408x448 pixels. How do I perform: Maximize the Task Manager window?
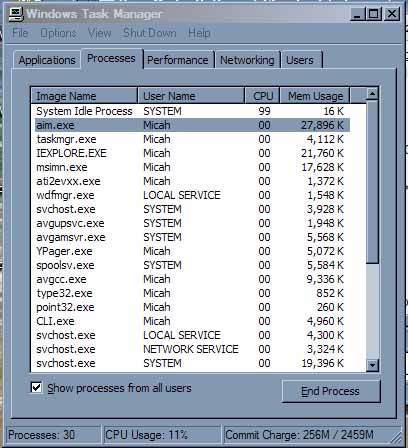[x=374, y=14]
